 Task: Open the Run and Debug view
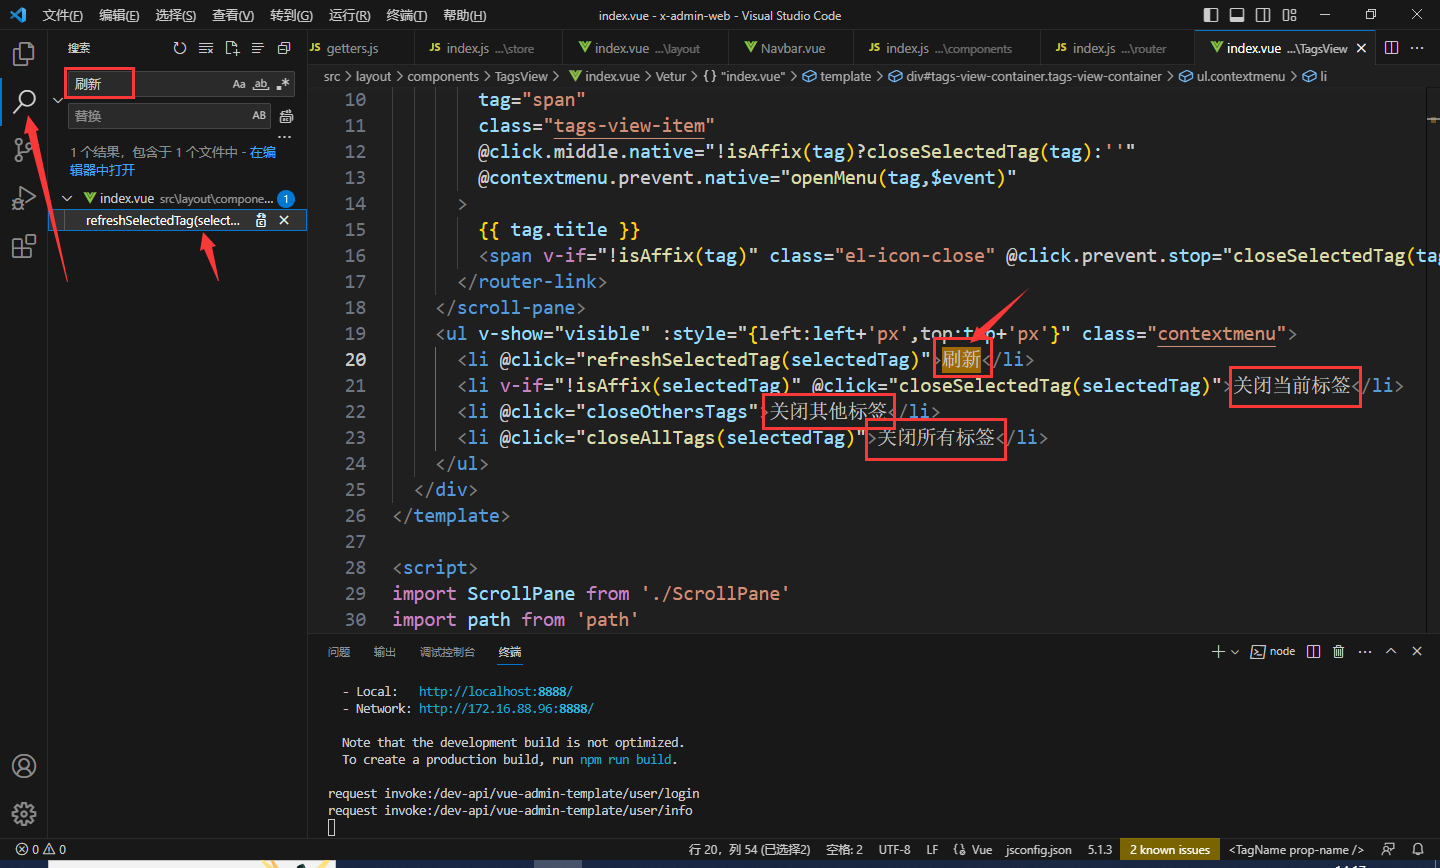click(24, 199)
